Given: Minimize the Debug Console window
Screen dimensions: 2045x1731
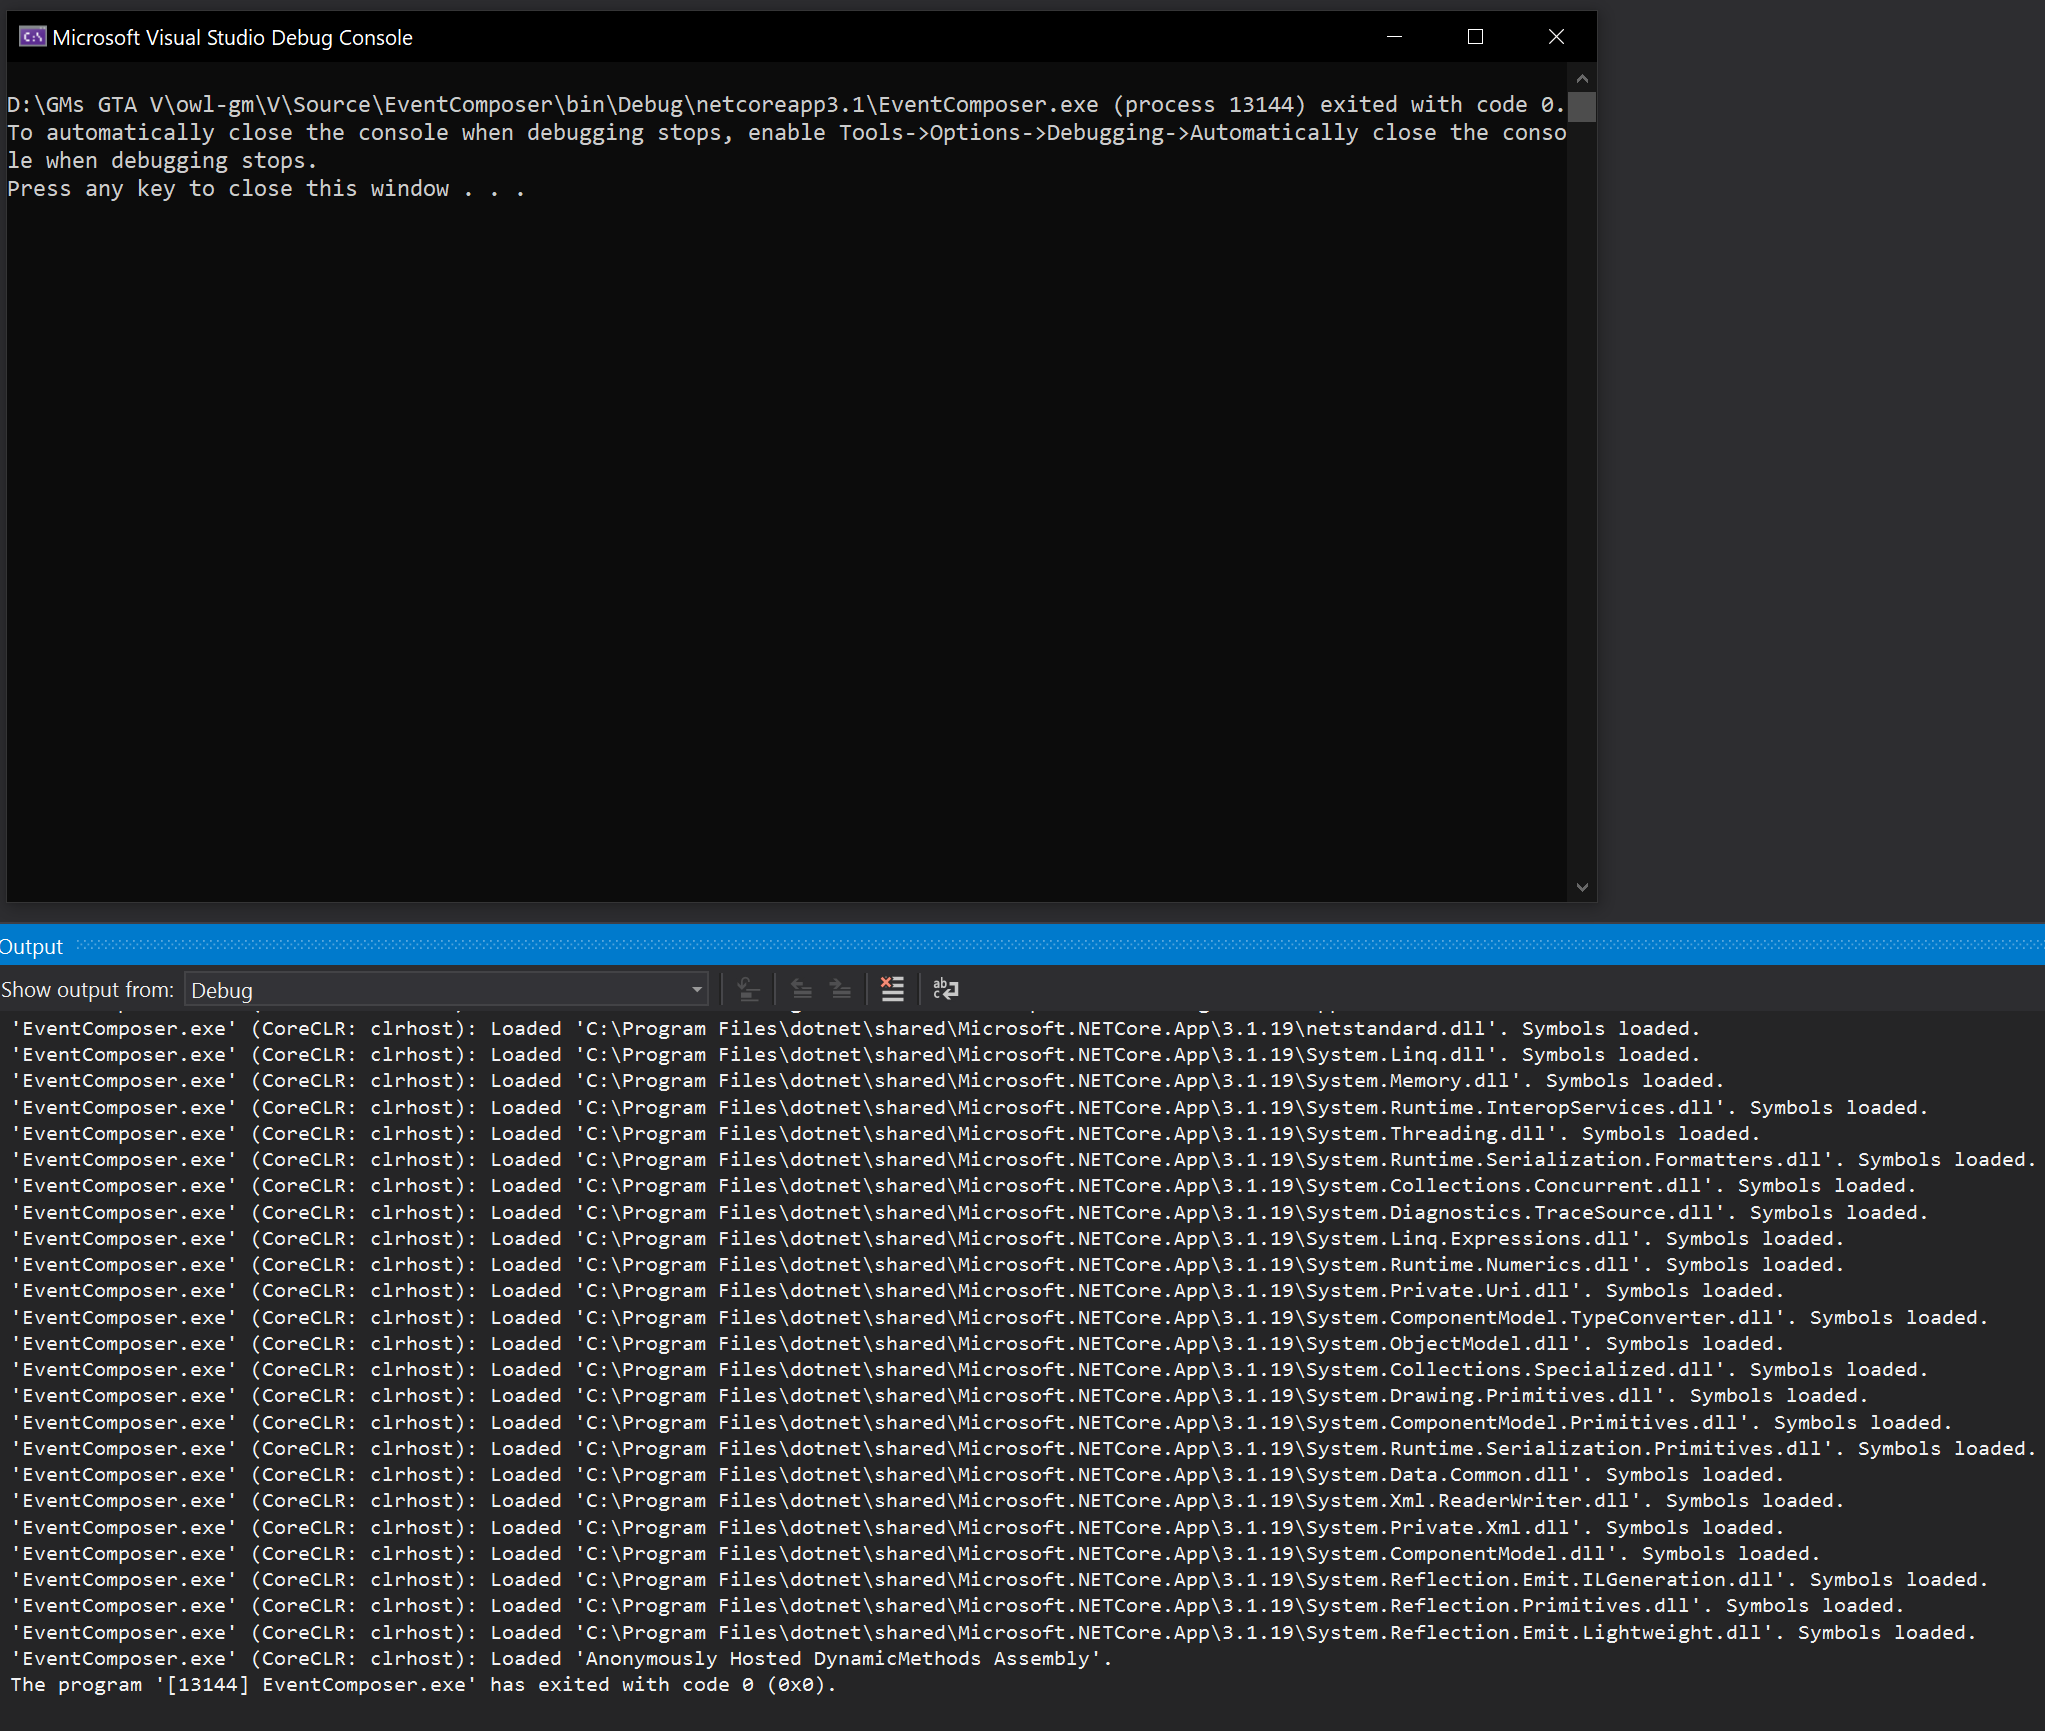Looking at the screenshot, I should pyautogui.click(x=1394, y=37).
